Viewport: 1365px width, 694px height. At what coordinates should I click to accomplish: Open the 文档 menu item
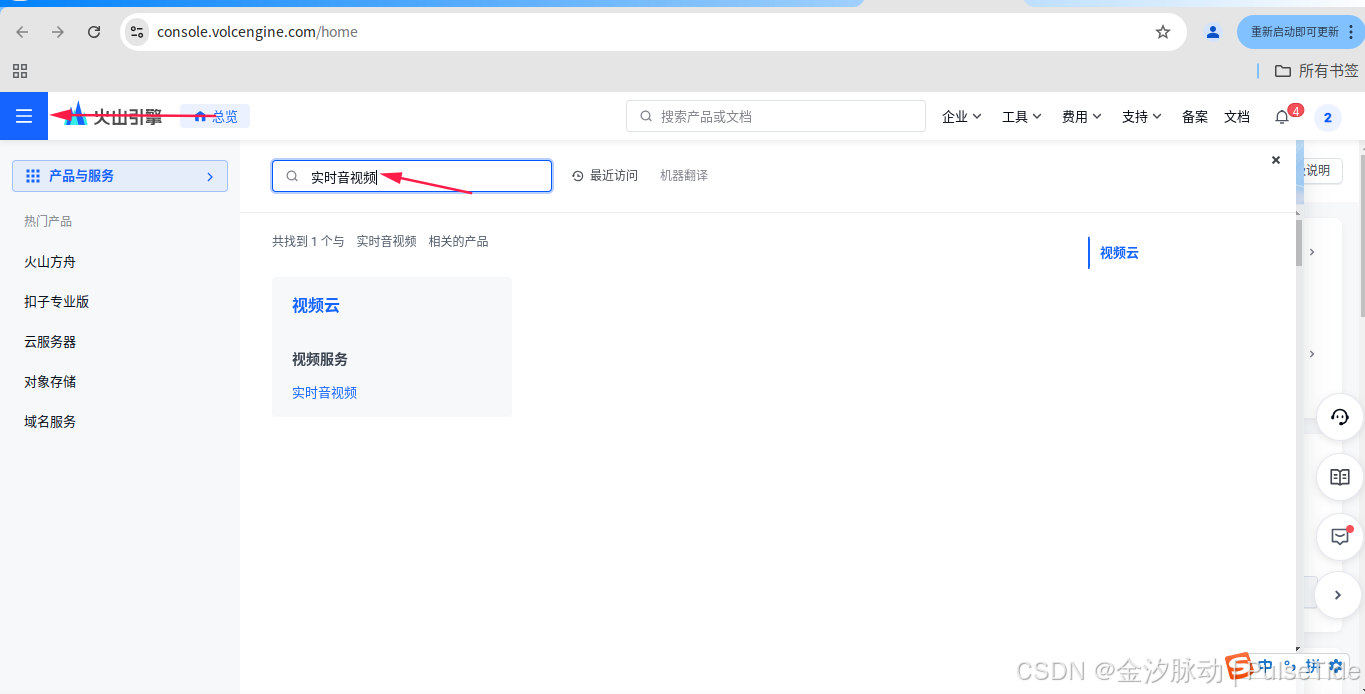(1237, 116)
